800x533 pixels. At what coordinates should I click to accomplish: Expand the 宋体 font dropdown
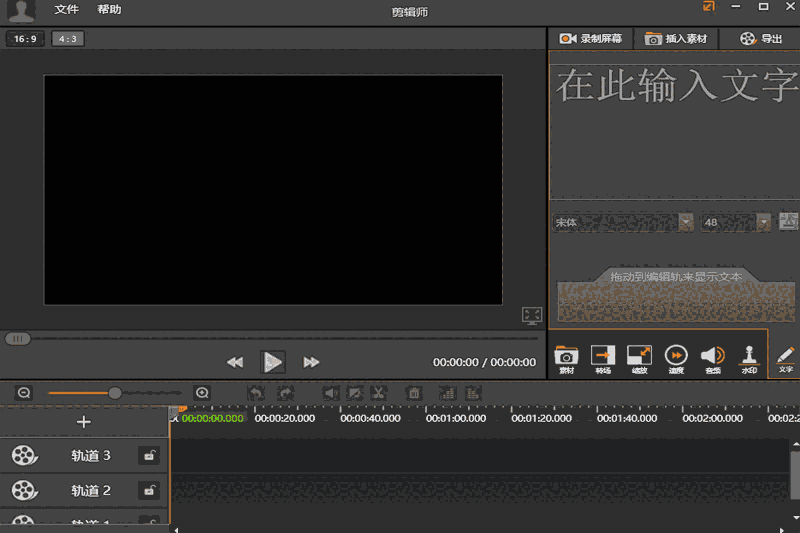click(x=686, y=222)
